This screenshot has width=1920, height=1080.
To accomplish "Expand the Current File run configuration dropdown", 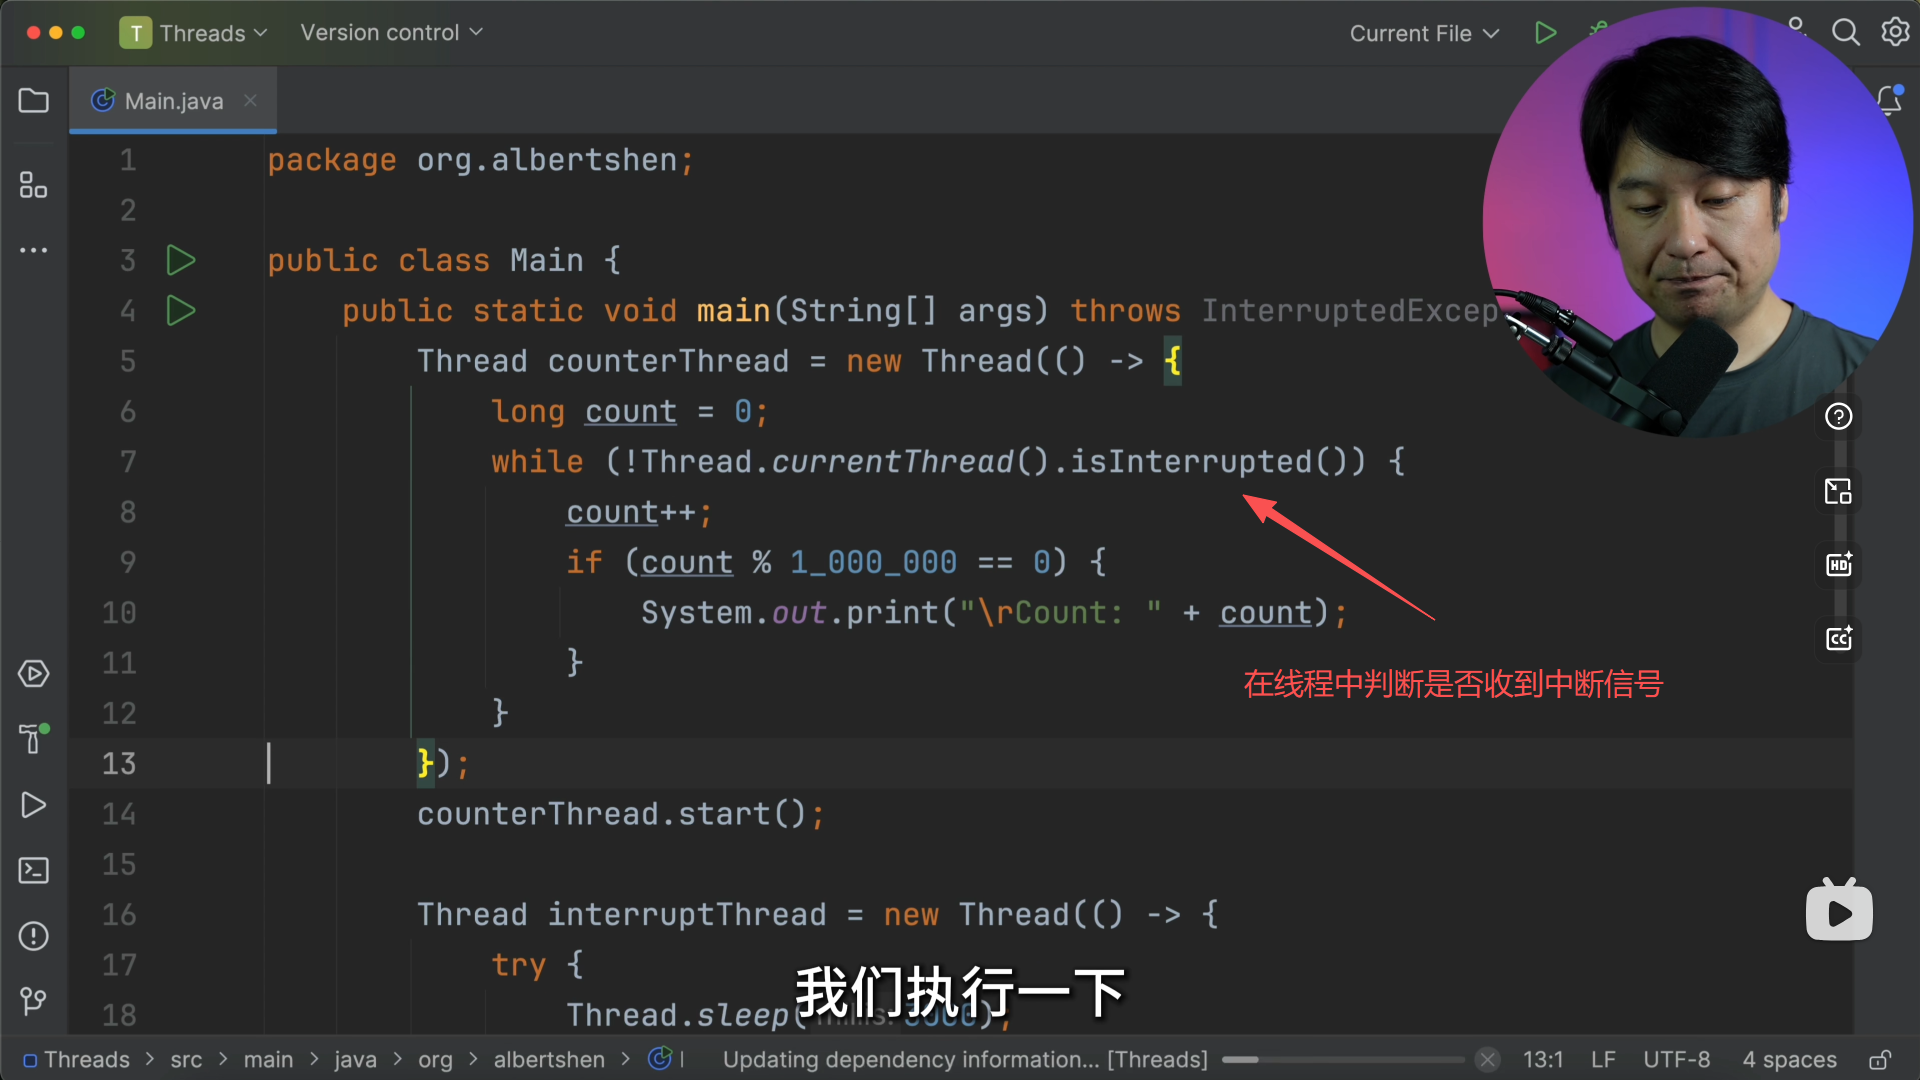I will (x=1423, y=33).
